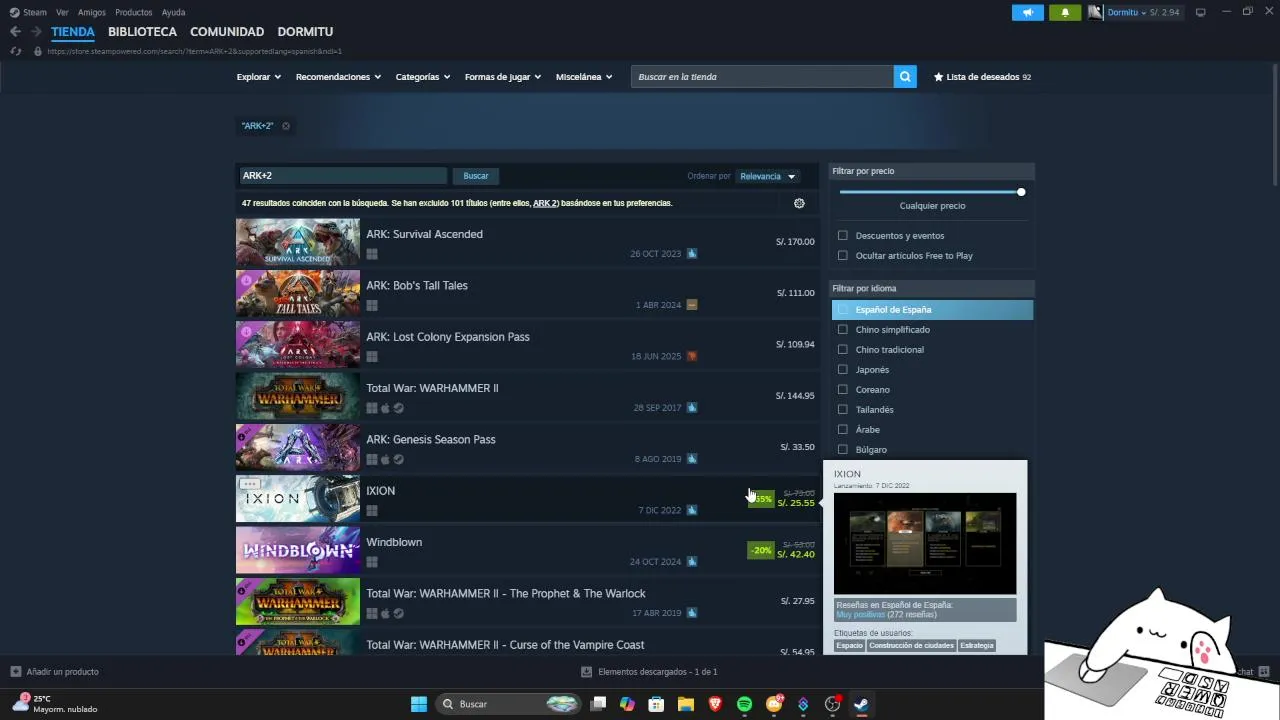This screenshot has width=1280, height=720.
Task: Open the Relevancia sort dropdown
Action: point(767,176)
